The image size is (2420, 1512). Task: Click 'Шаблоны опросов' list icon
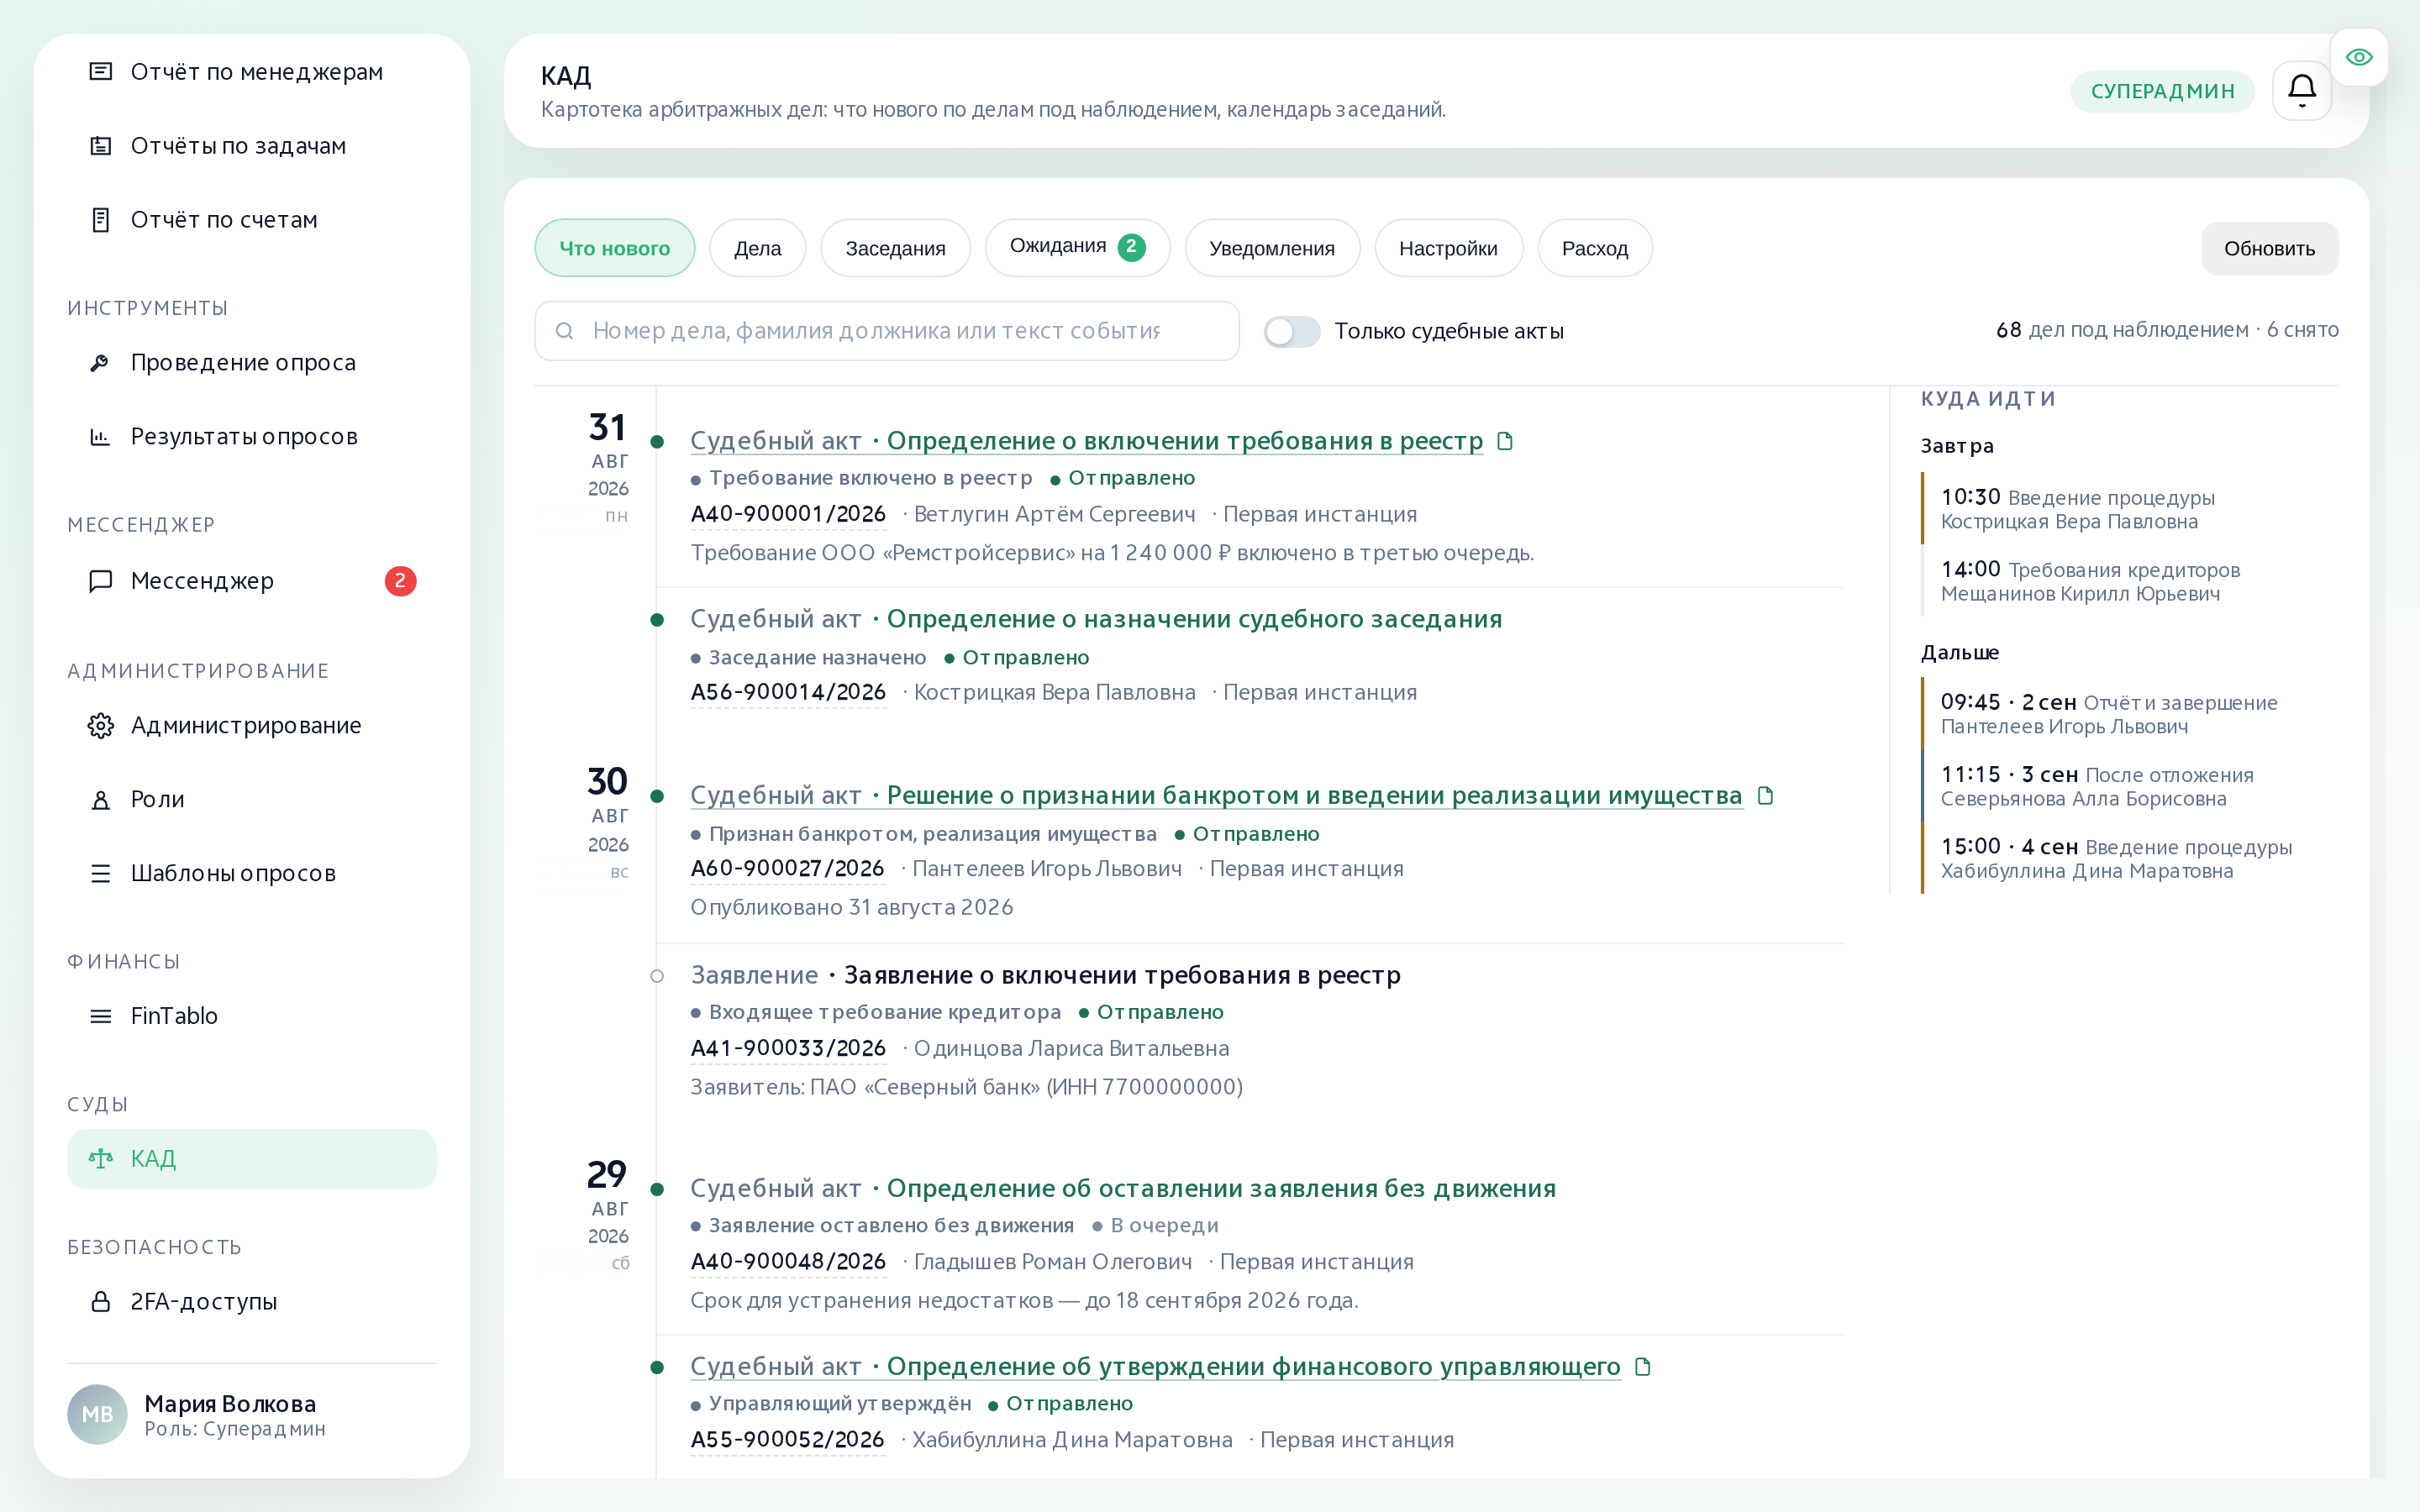(101, 874)
